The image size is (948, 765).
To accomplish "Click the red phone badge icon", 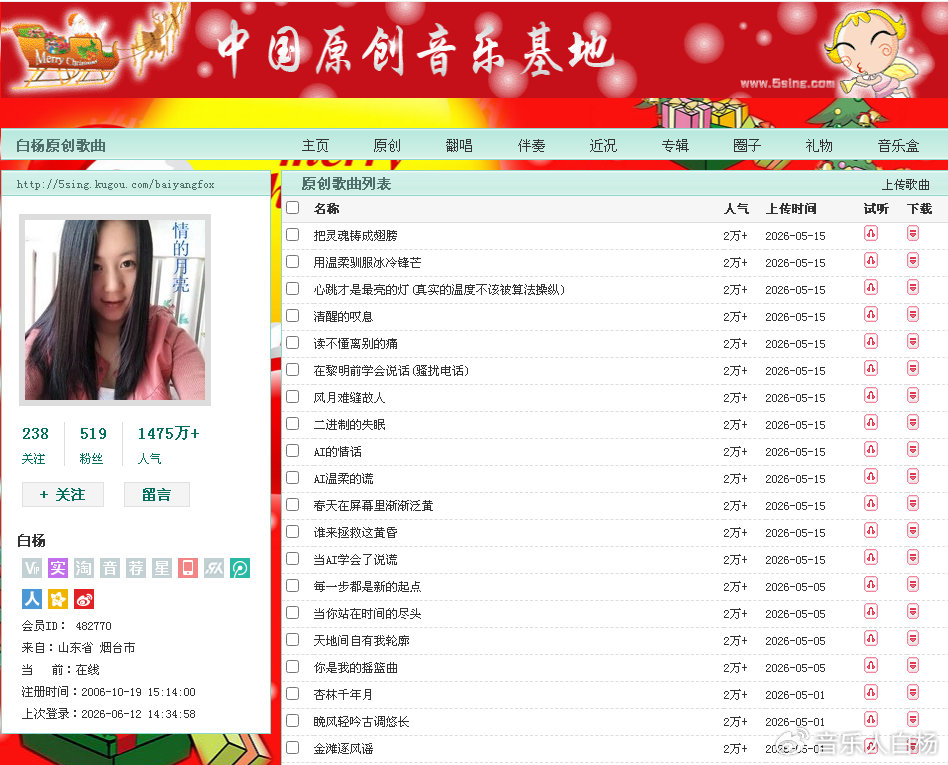I will point(188,568).
